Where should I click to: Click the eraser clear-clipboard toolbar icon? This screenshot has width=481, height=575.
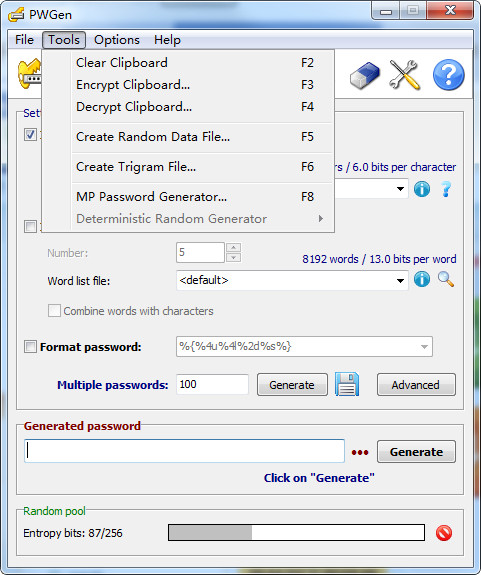click(364, 76)
